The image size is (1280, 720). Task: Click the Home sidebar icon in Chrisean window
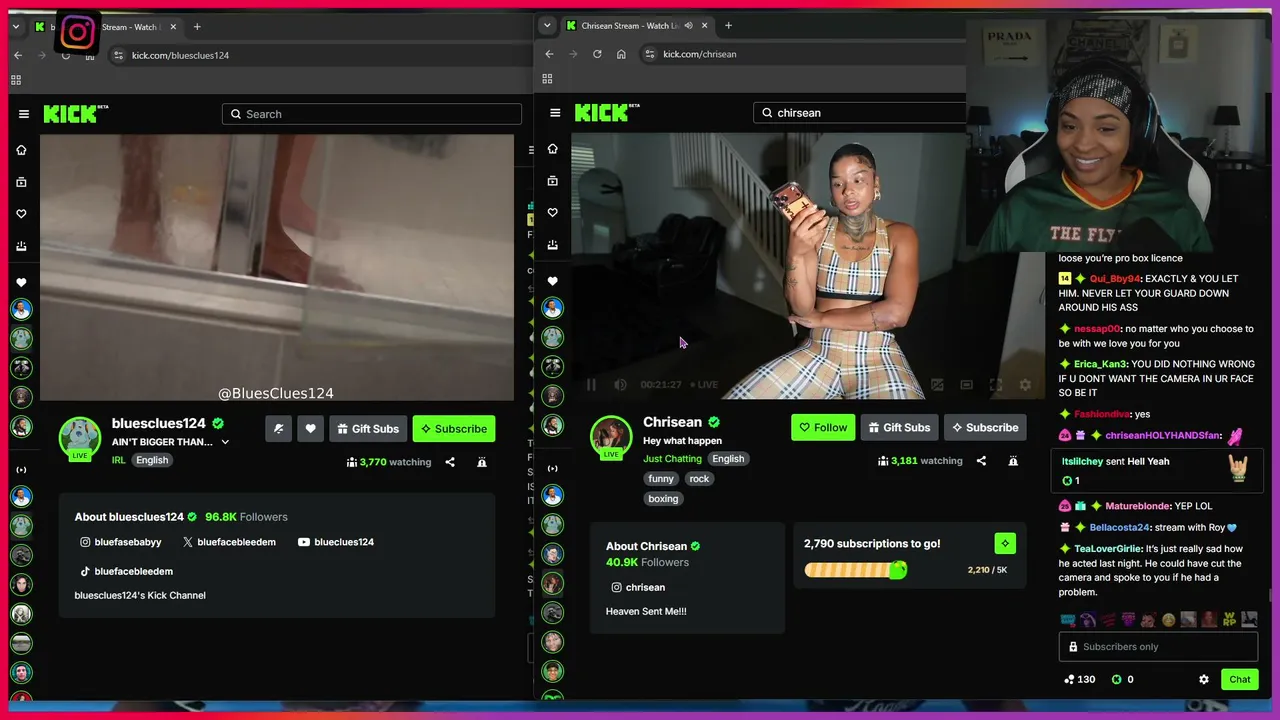pyautogui.click(x=552, y=149)
